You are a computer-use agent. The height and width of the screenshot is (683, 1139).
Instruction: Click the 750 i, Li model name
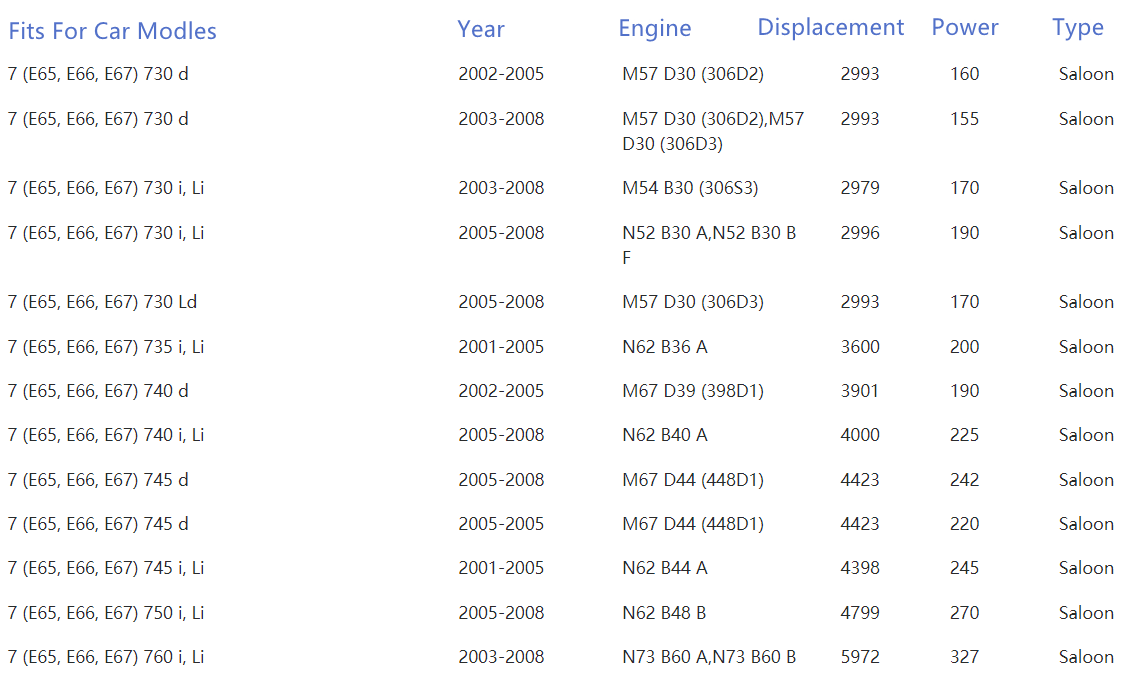coord(106,613)
